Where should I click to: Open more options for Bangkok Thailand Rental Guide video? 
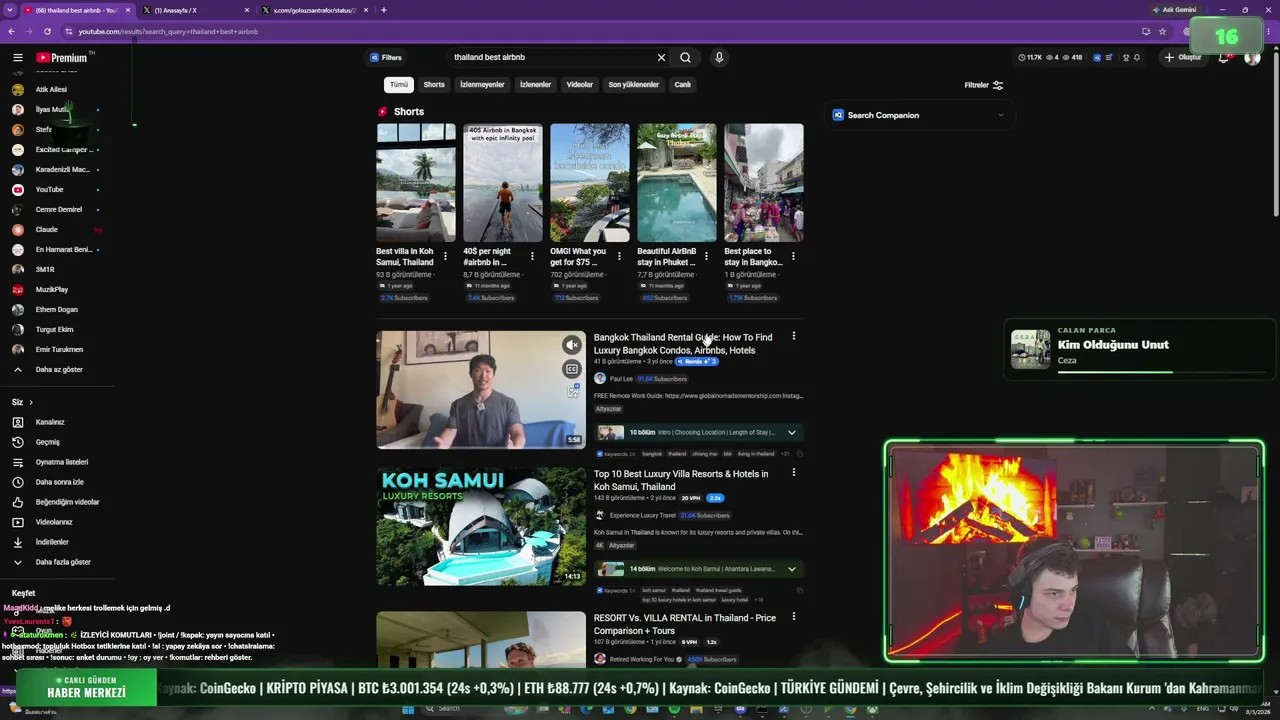(x=794, y=337)
